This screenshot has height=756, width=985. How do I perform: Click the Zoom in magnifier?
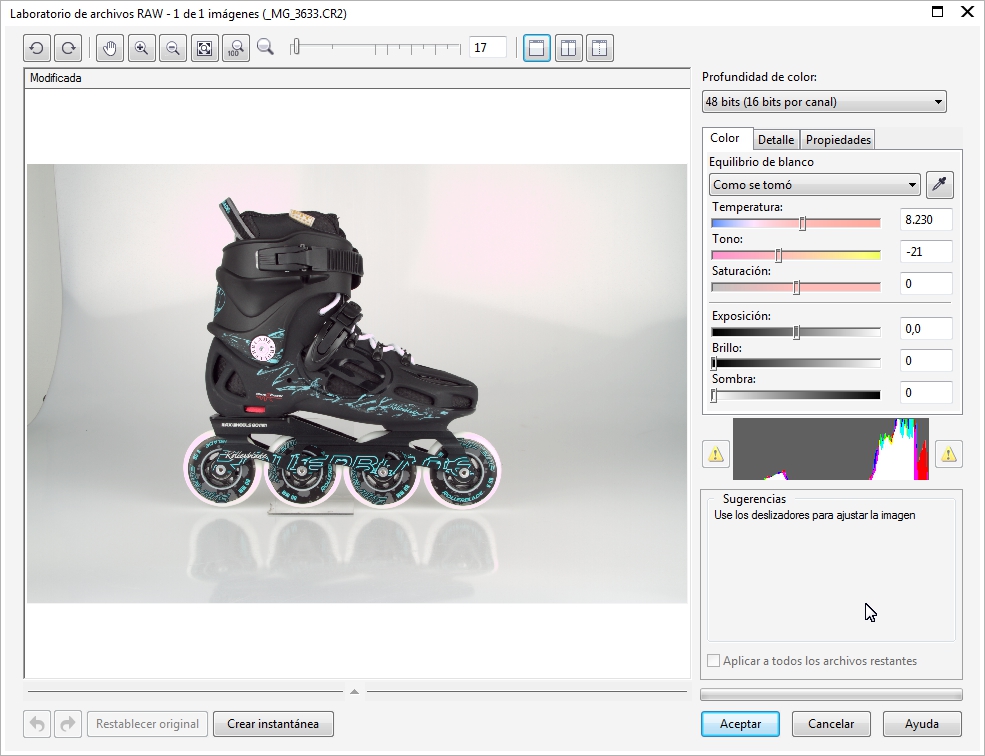click(x=141, y=48)
